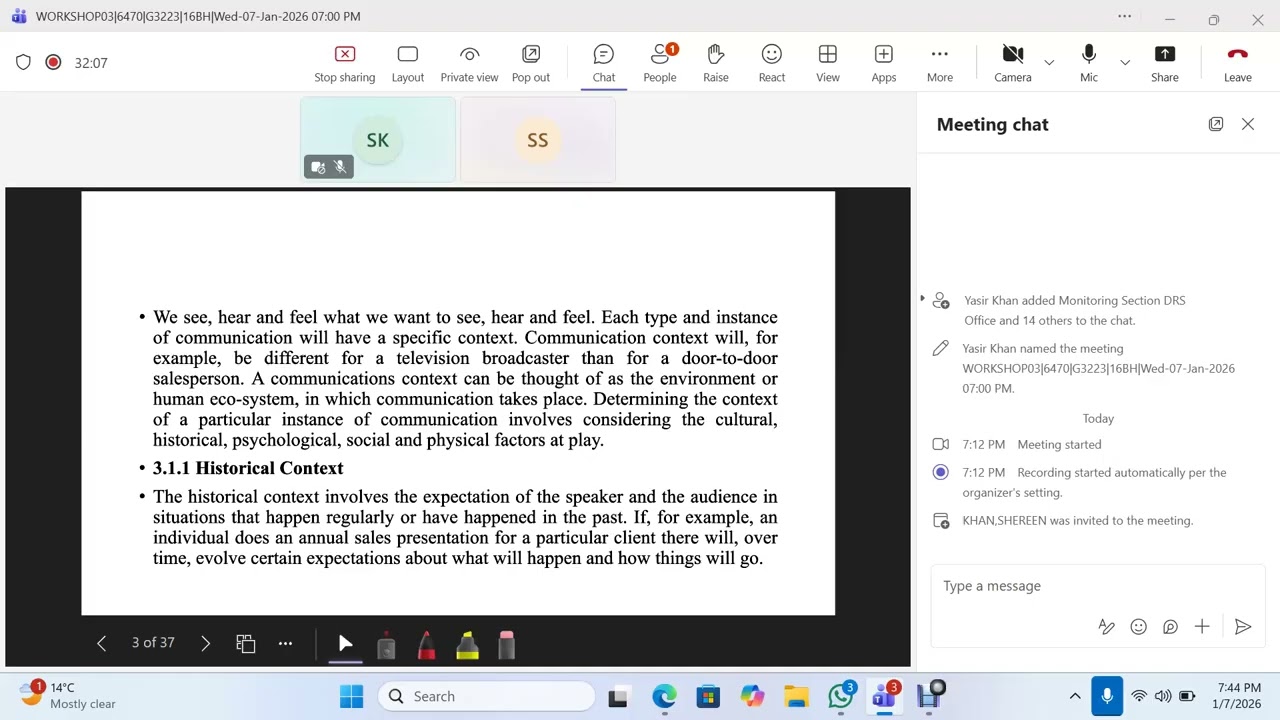The height and width of the screenshot is (720, 1280).
Task: Expand camera options dropdown arrow
Action: tap(1049, 63)
